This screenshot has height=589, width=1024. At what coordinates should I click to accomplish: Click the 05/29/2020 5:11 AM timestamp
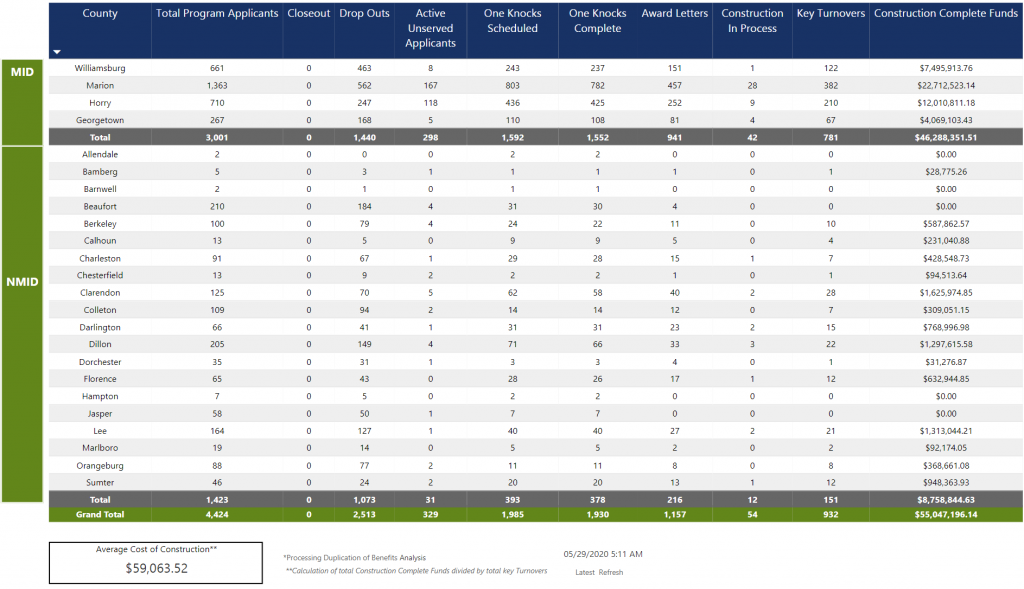click(x=603, y=554)
